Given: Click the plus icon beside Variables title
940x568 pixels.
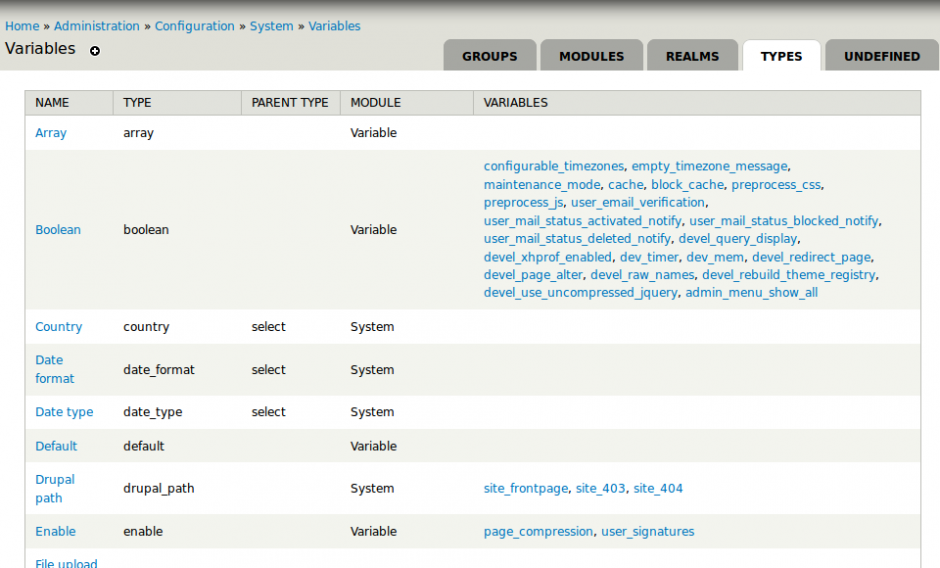Looking at the screenshot, I should pyautogui.click(x=95, y=51).
